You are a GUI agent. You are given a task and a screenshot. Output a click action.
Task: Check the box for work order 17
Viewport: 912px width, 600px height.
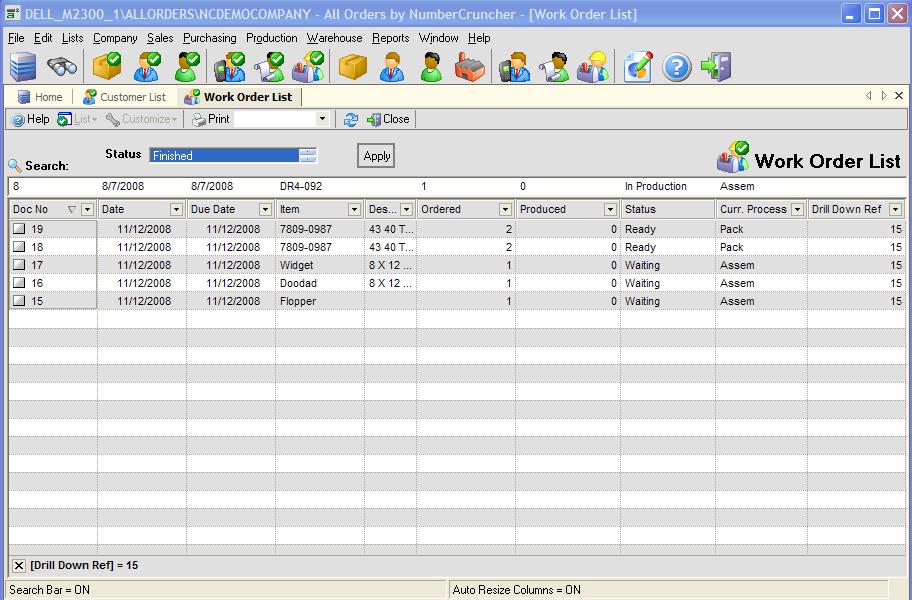[x=19, y=265]
